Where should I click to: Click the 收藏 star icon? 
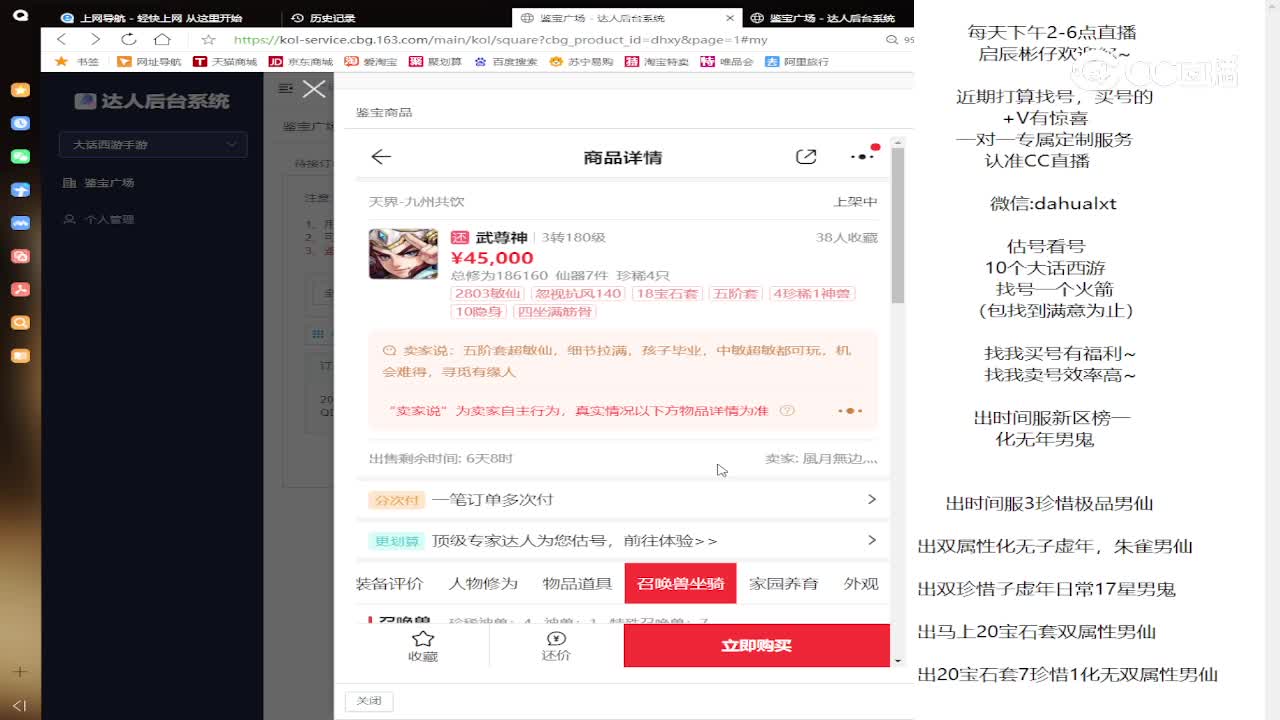[x=423, y=639]
